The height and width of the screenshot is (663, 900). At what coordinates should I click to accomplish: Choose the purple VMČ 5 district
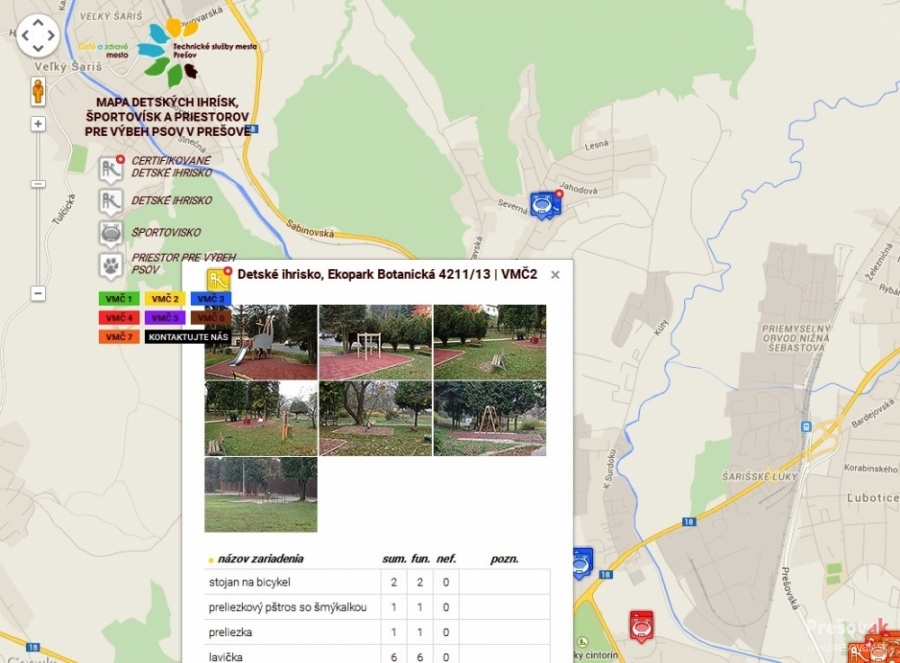click(164, 318)
